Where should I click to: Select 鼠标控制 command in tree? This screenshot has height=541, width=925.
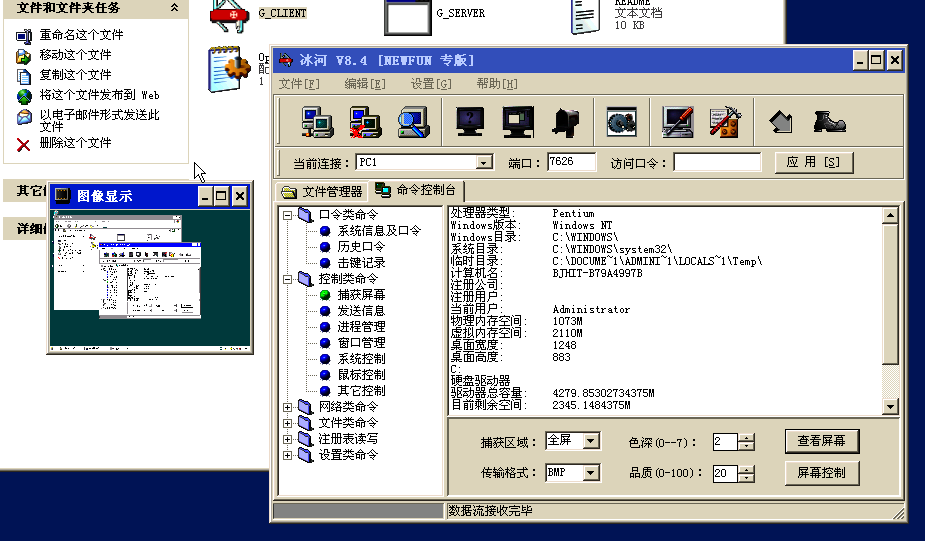tap(361, 375)
